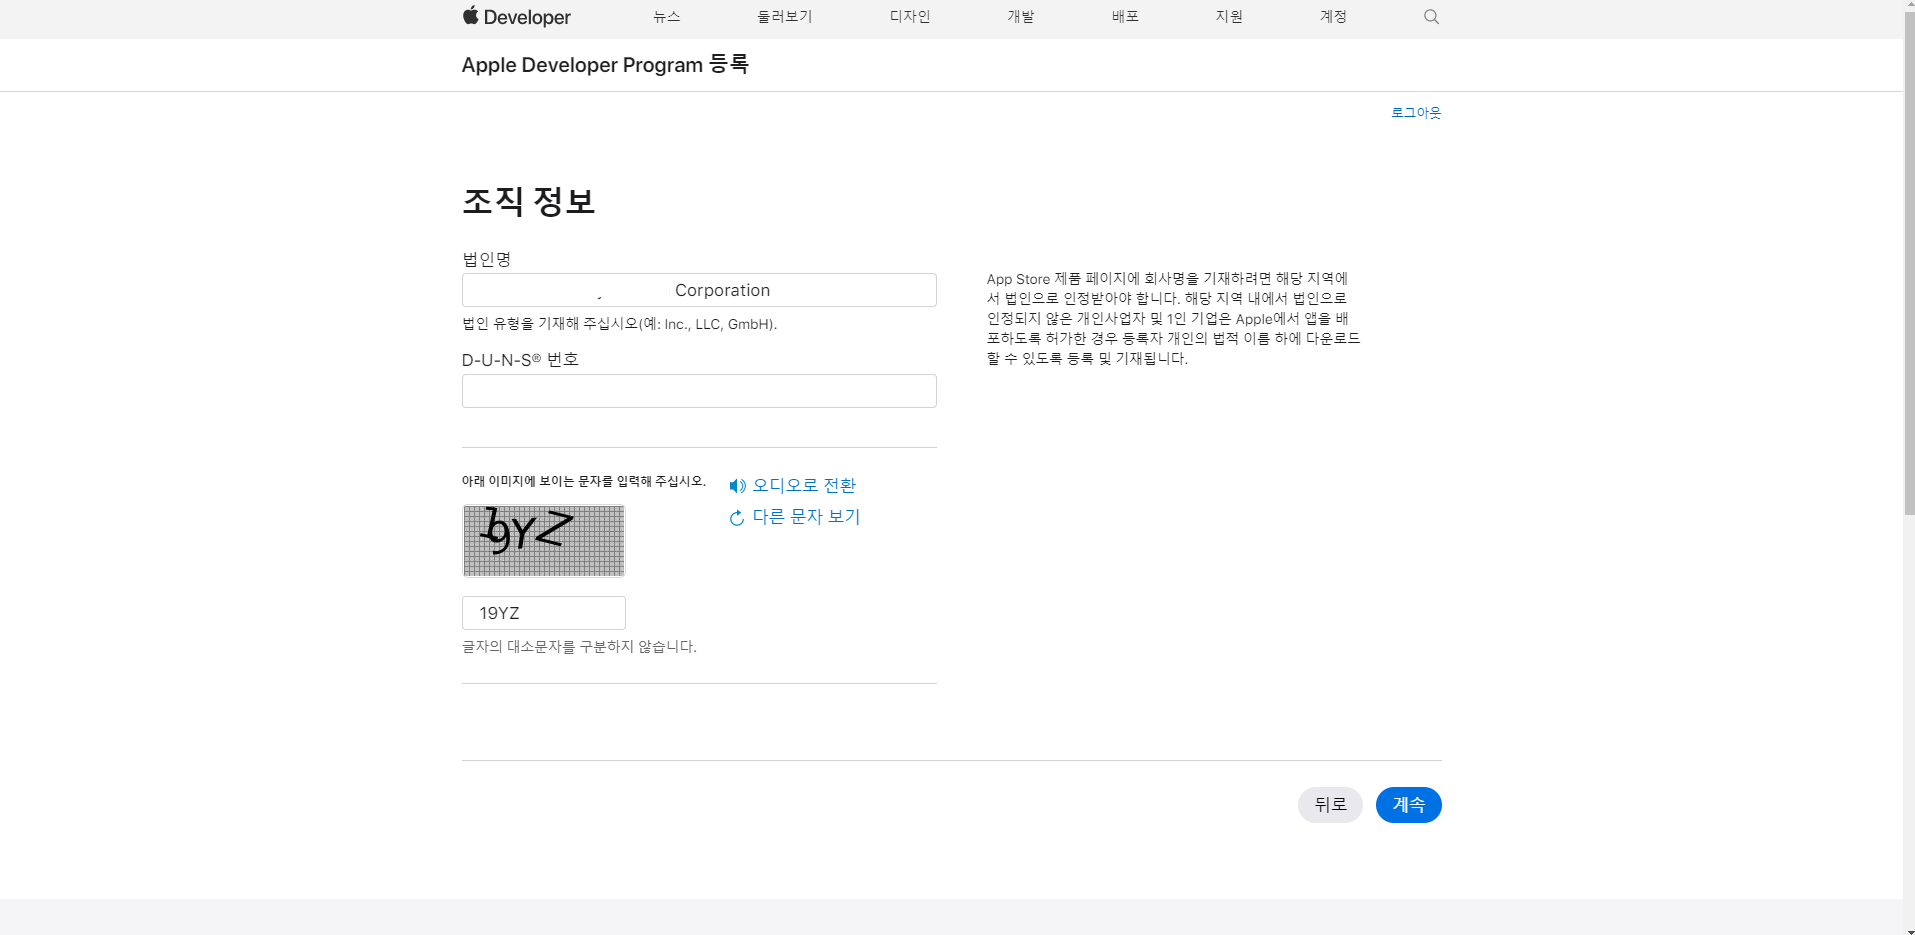Focus the D-U-N-S 번호 input field
Viewport: 1915px width, 935px height.
[x=699, y=391]
